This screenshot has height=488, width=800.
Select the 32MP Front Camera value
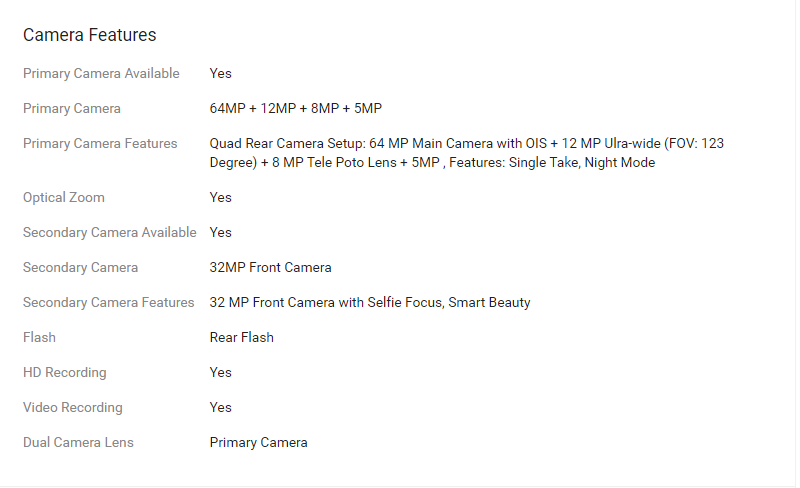270,267
